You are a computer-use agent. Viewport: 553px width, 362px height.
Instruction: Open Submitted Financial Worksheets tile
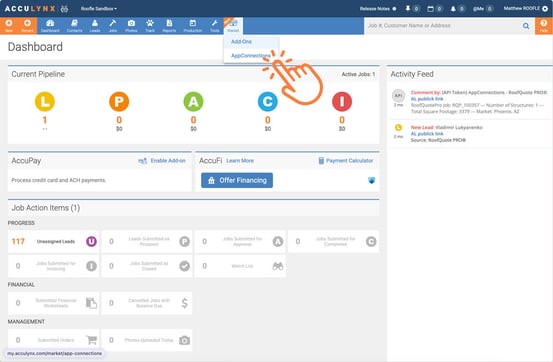click(54, 303)
